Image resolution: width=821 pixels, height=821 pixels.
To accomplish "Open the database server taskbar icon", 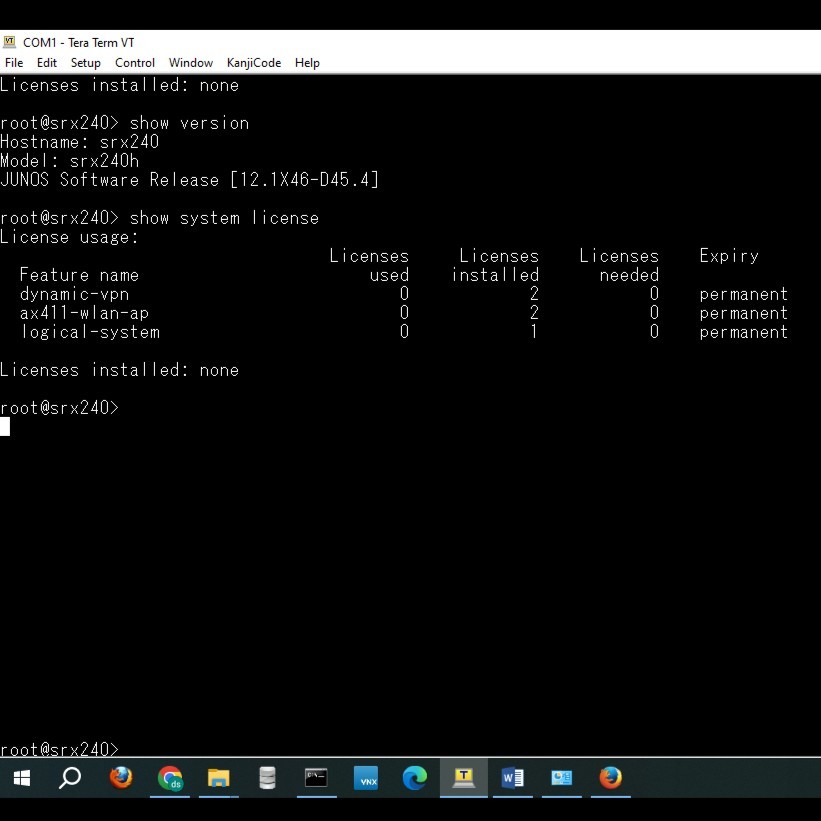I will click(268, 778).
